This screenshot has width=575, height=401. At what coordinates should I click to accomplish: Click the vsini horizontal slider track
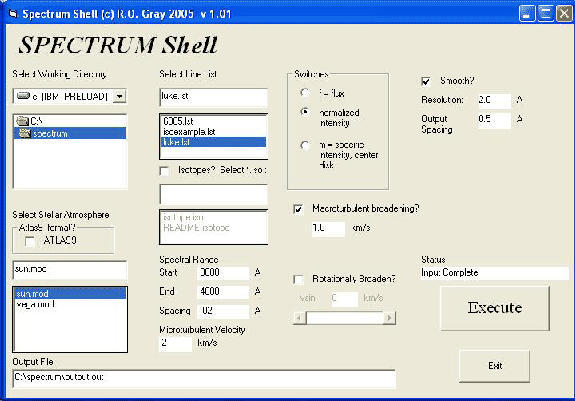click(x=344, y=317)
